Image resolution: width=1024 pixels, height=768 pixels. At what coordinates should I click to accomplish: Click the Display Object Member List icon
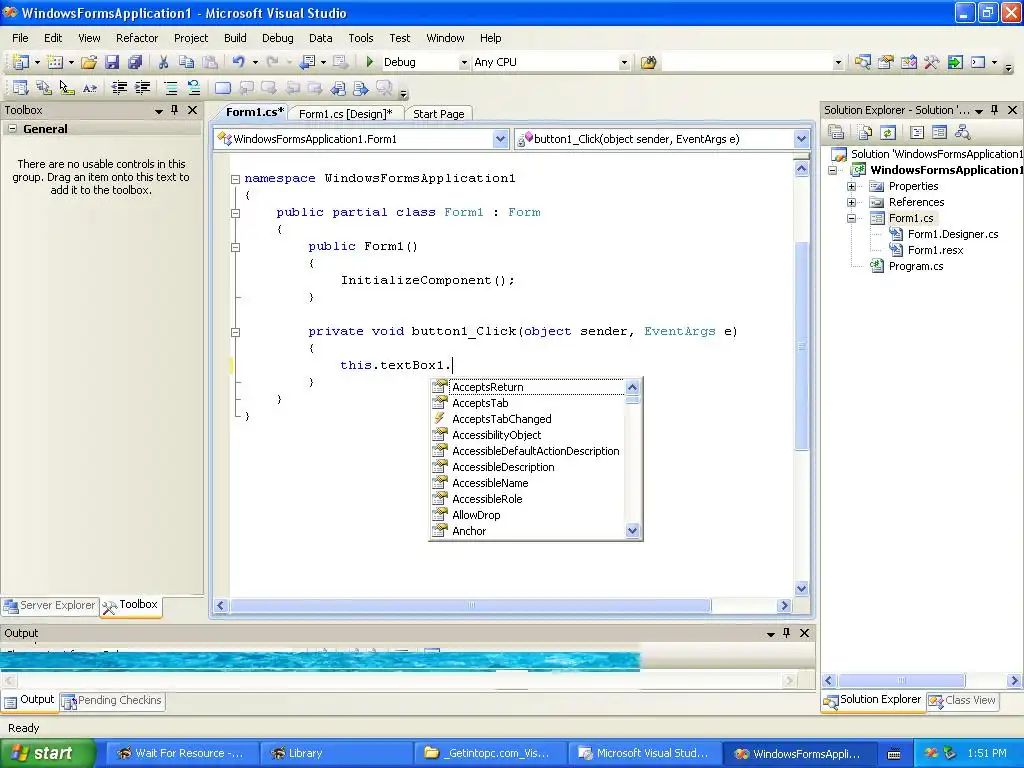[x=20, y=88]
